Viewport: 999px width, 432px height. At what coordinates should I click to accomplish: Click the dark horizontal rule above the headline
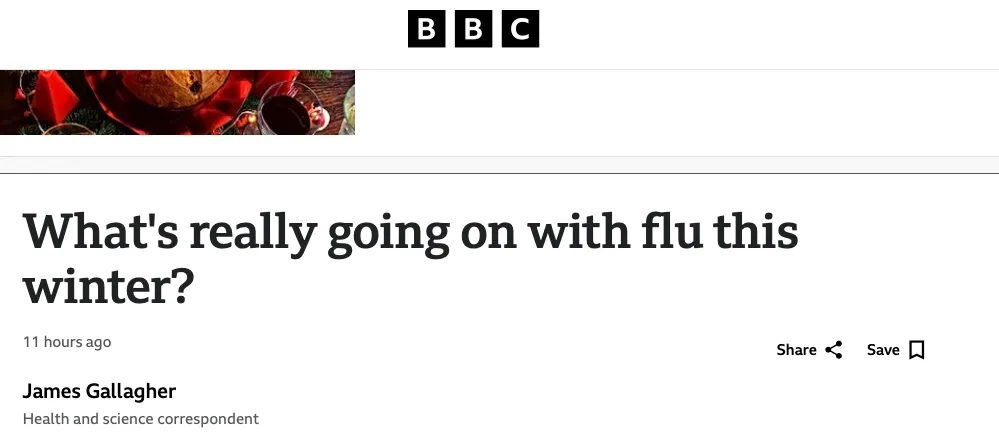tap(499, 173)
